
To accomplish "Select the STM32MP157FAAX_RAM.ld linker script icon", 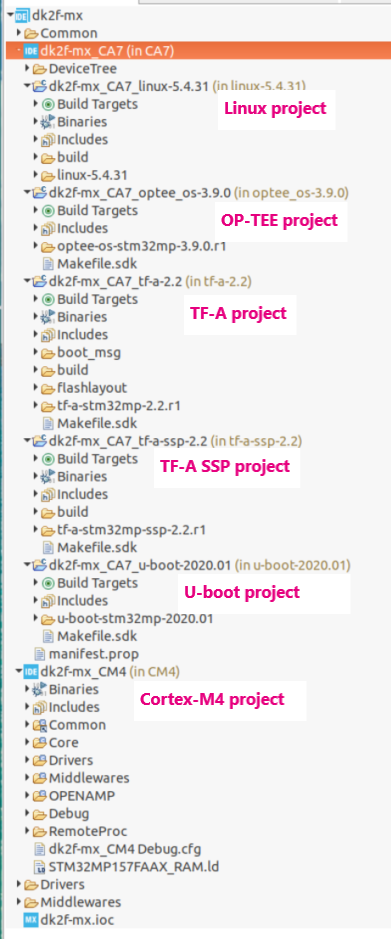I will click(x=40, y=867).
